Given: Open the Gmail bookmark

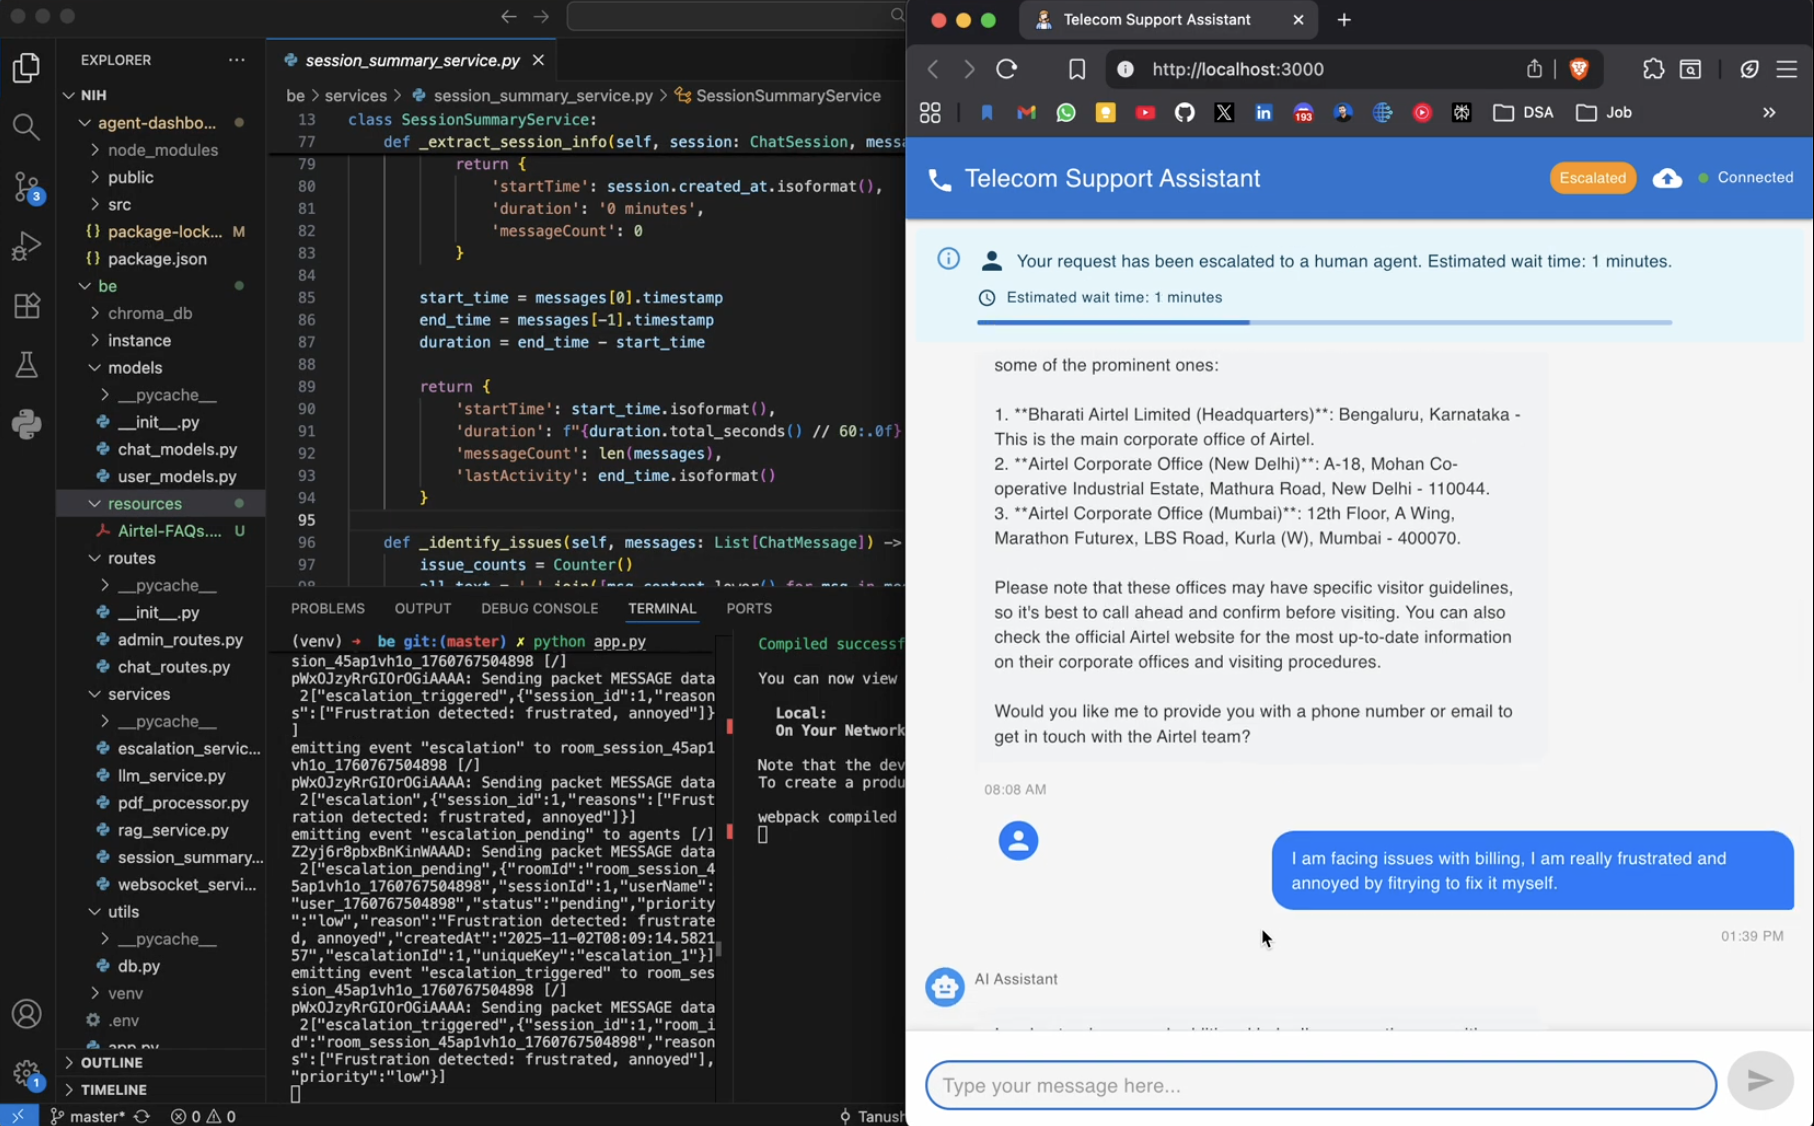Looking at the screenshot, I should [1026, 113].
